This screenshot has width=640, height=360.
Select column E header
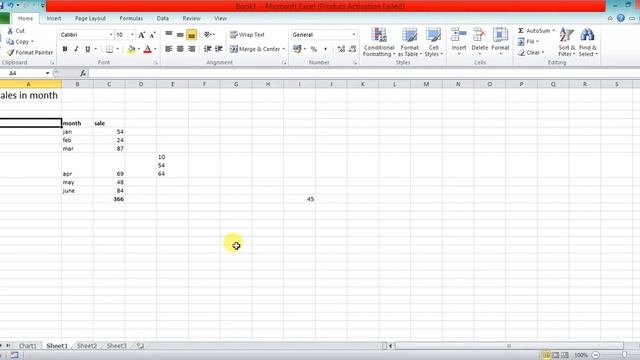(172, 84)
